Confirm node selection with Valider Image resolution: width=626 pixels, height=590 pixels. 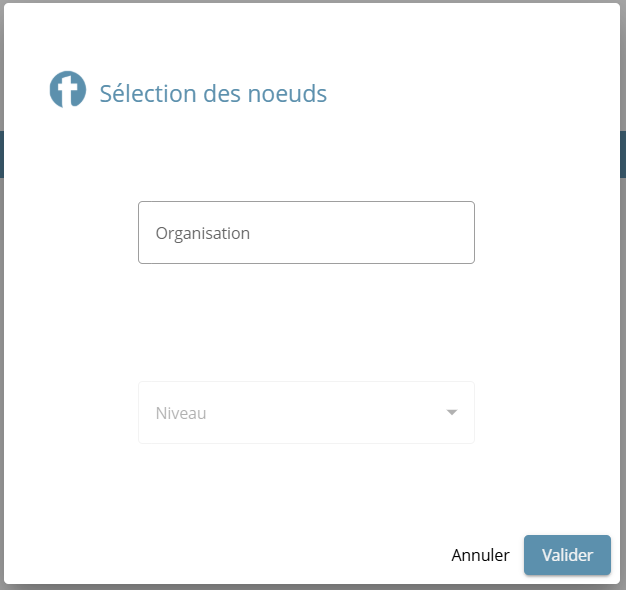(567, 555)
